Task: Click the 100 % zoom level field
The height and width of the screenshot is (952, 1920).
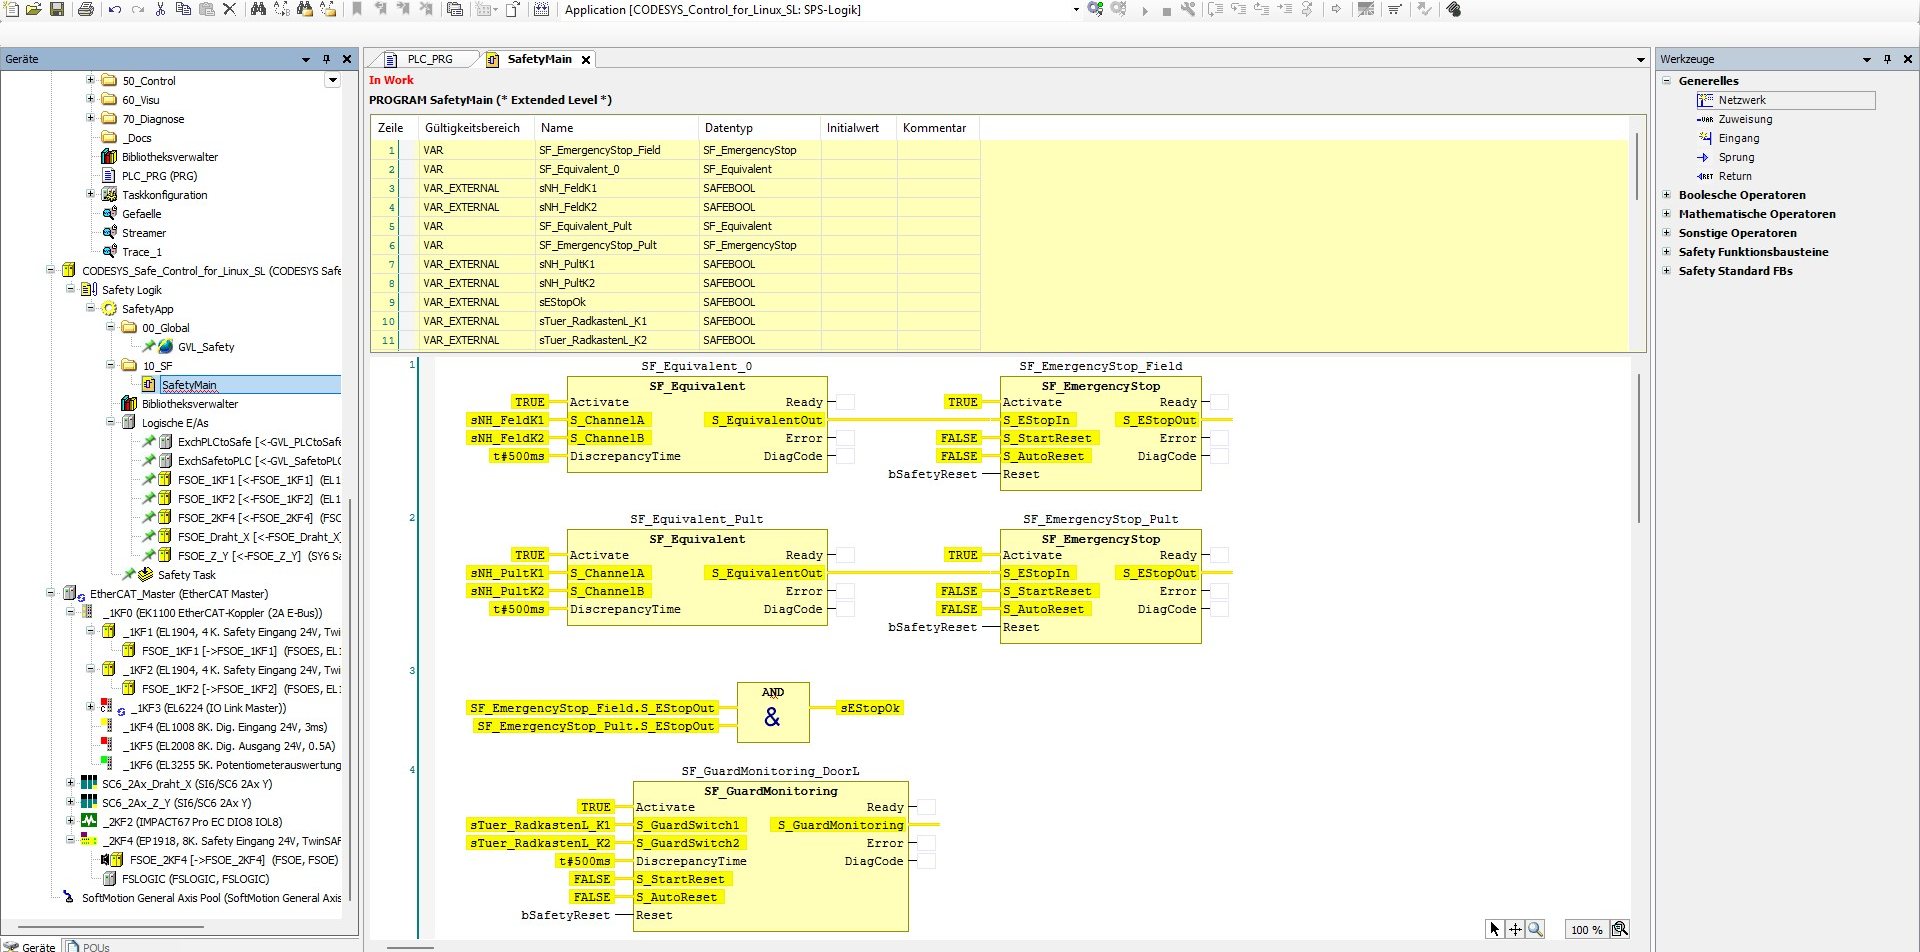Action: [x=1586, y=930]
